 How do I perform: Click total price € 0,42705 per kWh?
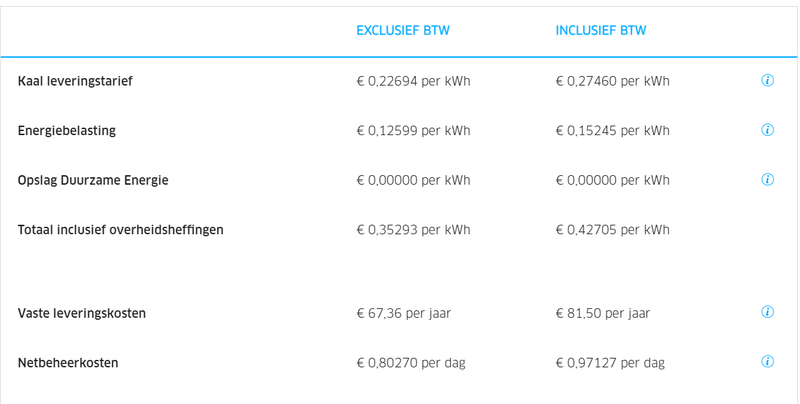612,230
